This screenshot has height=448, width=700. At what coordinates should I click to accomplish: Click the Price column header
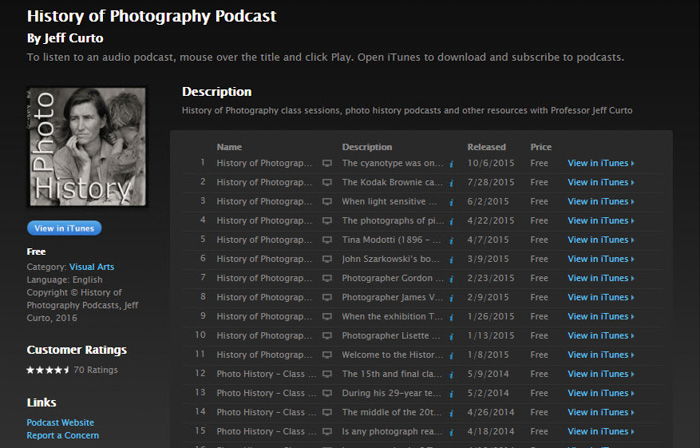[x=541, y=147]
